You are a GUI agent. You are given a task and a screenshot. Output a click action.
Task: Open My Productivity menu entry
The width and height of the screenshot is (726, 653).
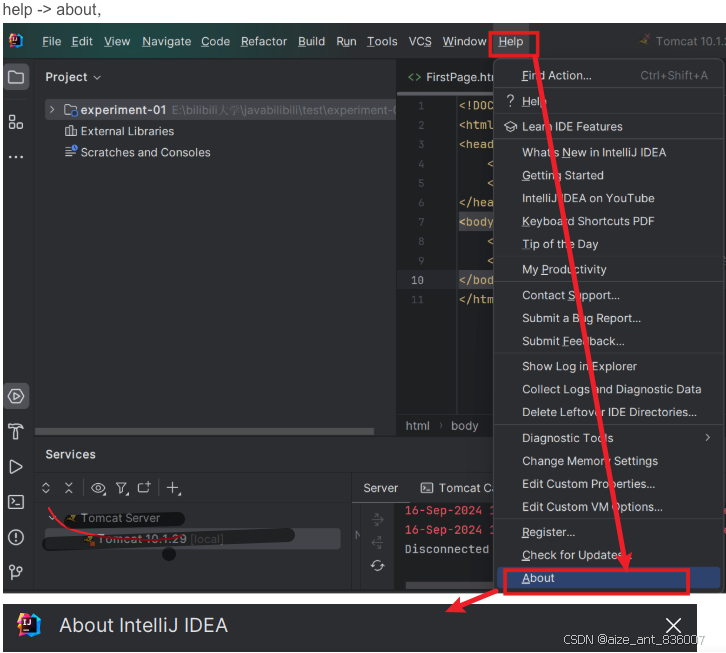tap(609, 269)
